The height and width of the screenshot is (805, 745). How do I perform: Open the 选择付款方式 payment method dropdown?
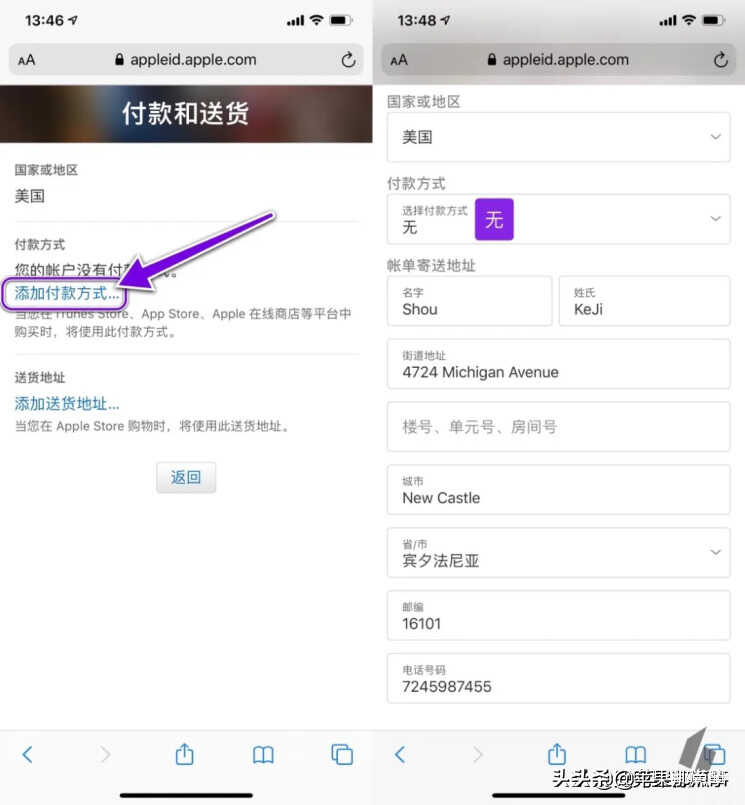(x=558, y=219)
